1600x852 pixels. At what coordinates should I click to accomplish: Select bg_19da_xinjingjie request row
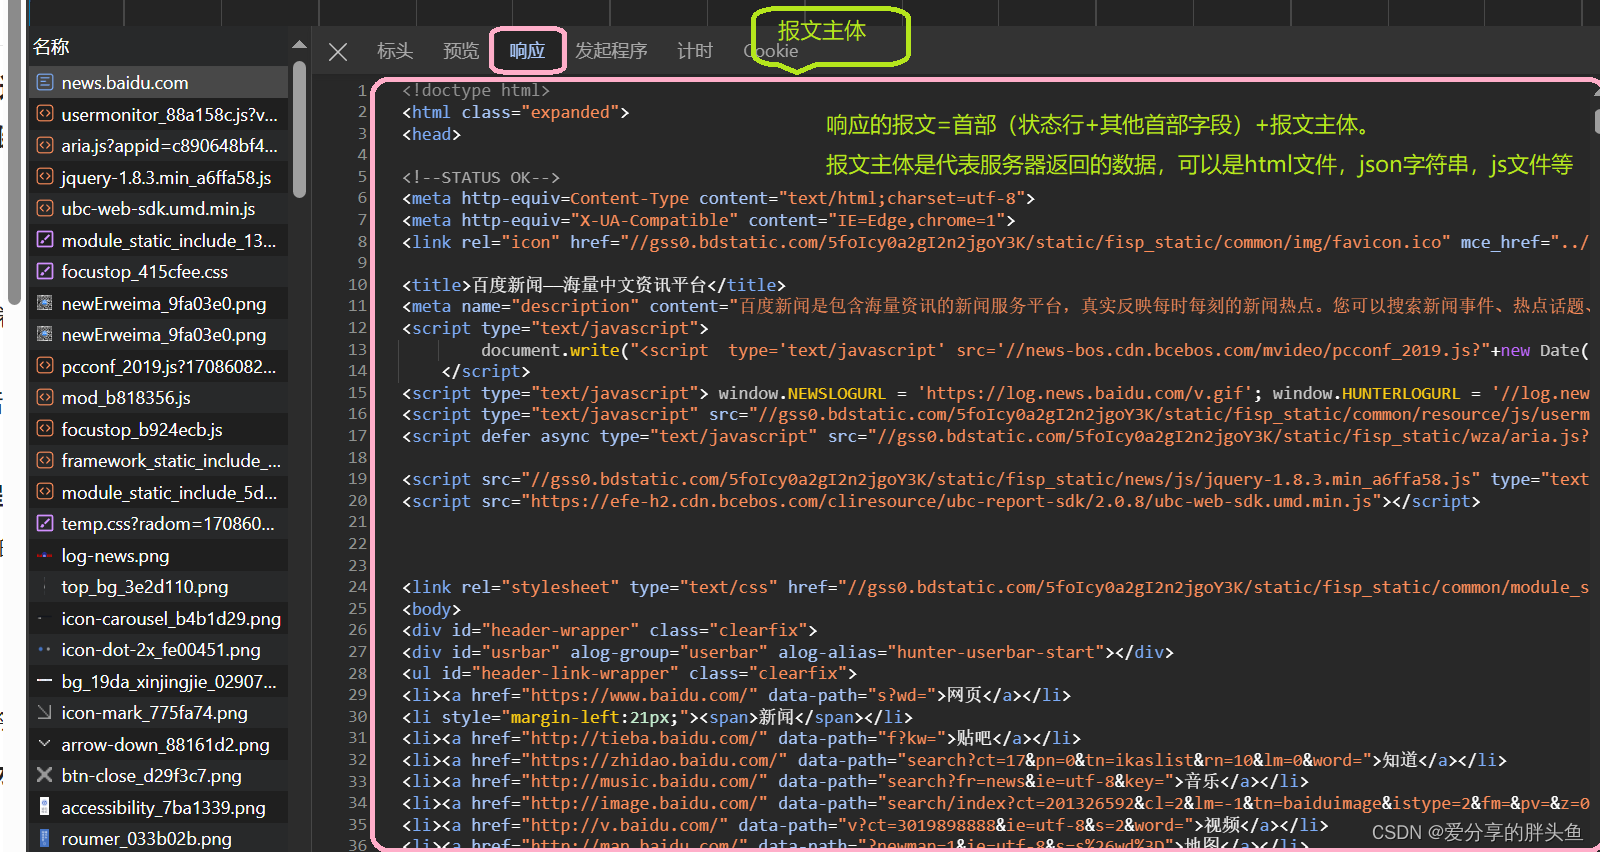click(159, 681)
